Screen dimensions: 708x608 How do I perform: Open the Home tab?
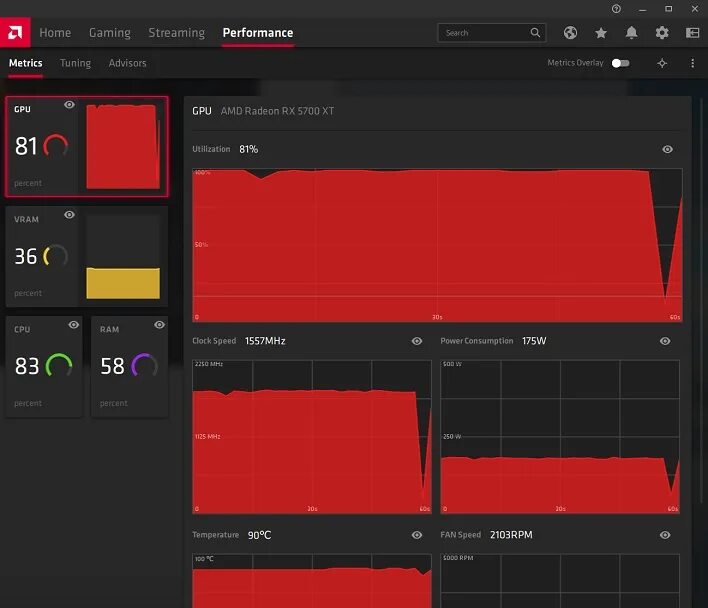click(55, 33)
